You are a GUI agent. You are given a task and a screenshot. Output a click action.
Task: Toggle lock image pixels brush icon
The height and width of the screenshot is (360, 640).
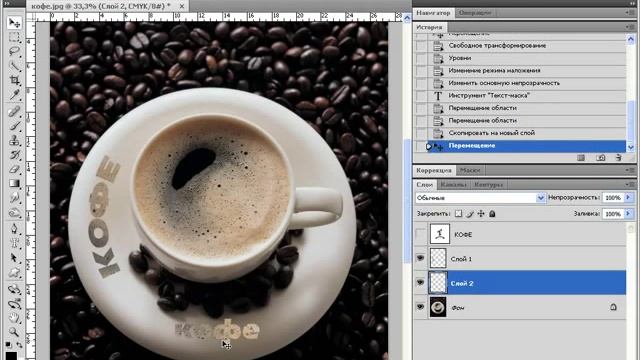click(470, 213)
